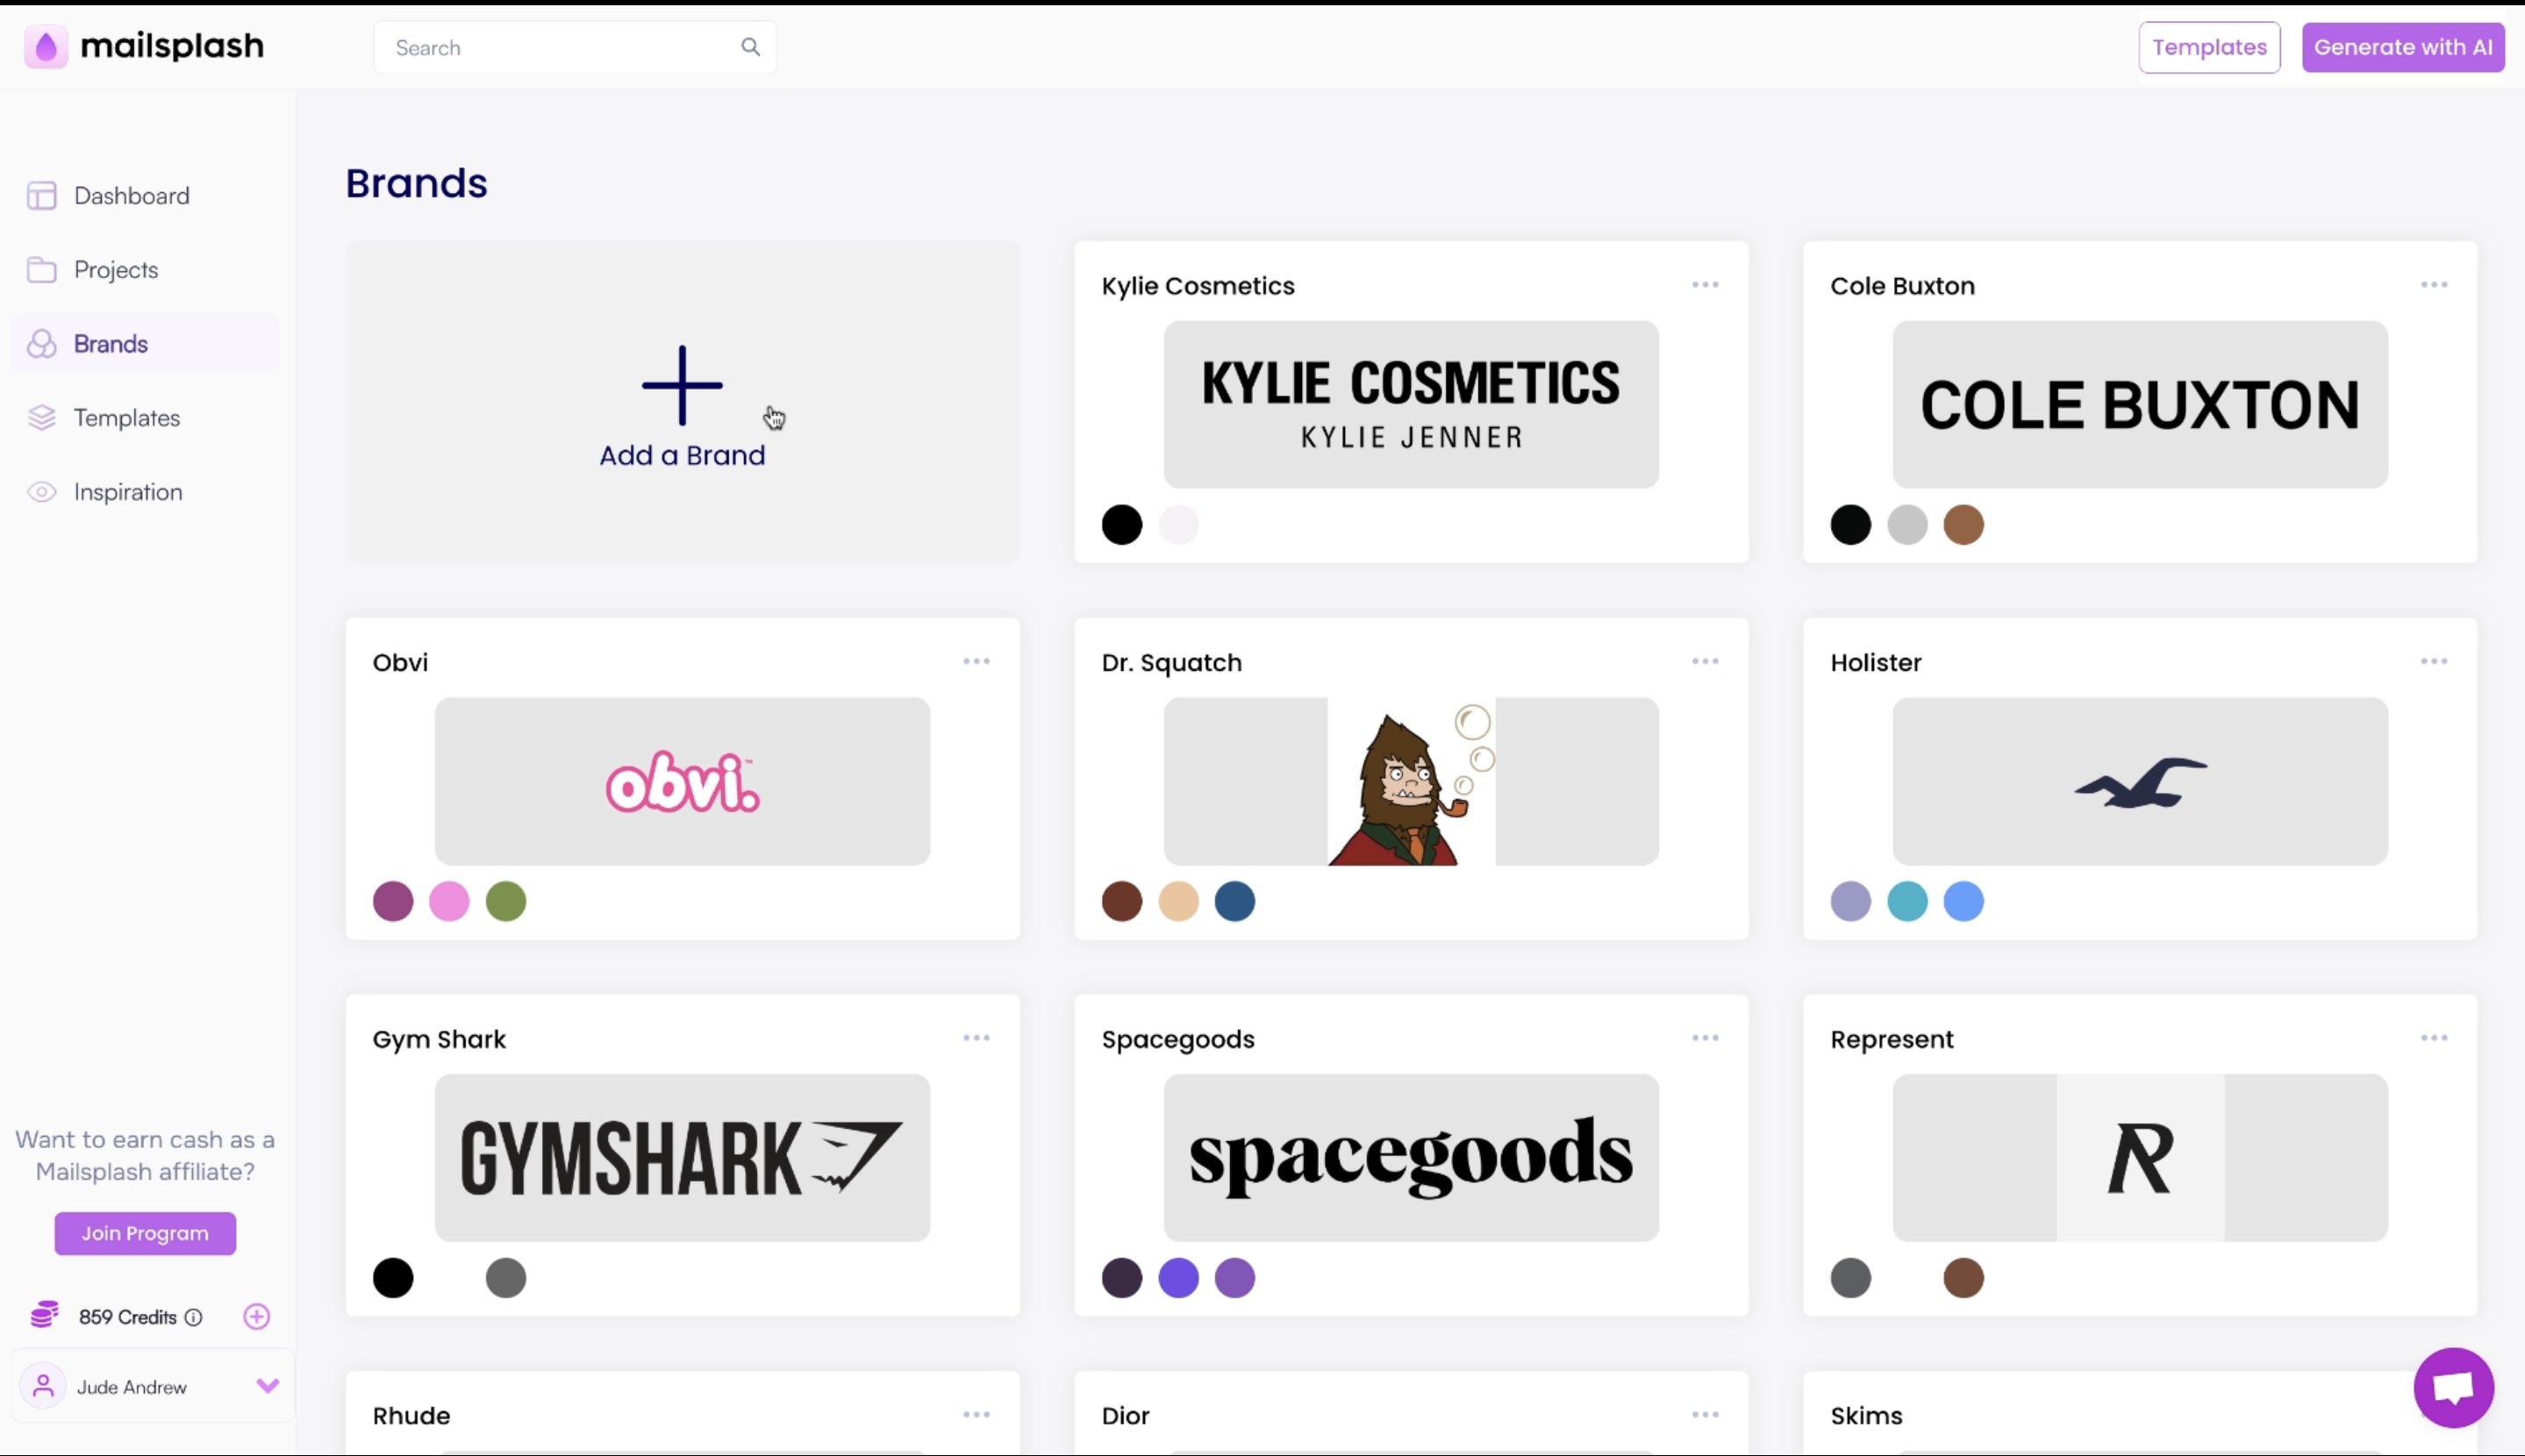Click Represent R logo thumbnail
The height and width of the screenshot is (1456, 2525).
(x=2140, y=1157)
